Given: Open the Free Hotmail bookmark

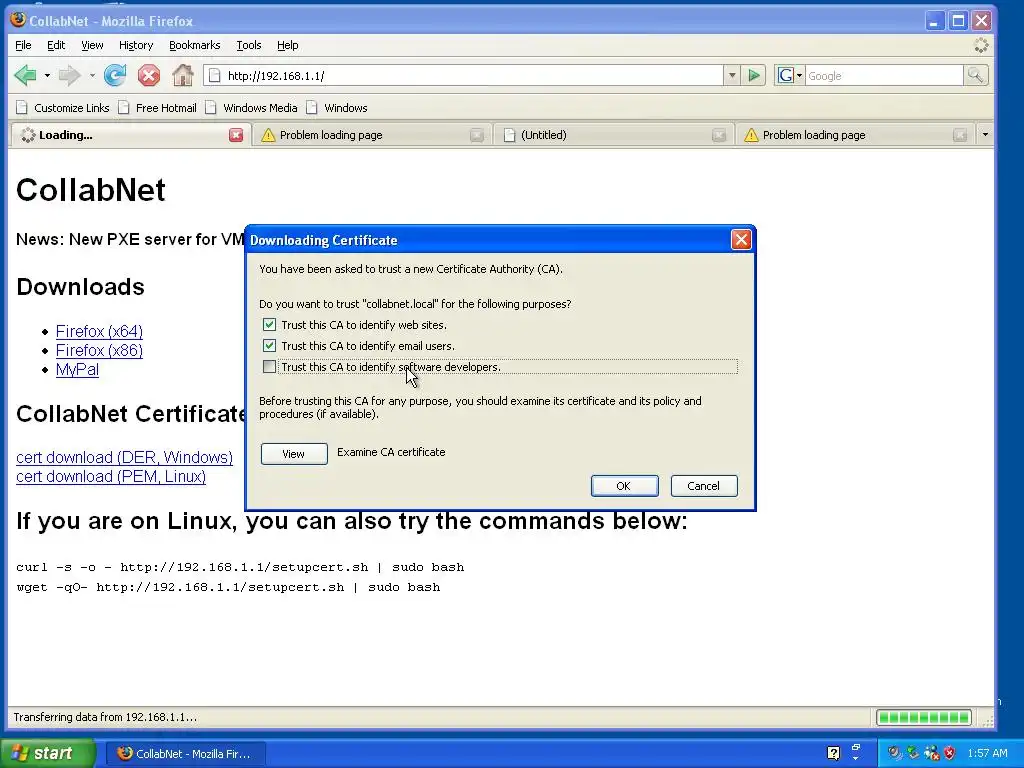Looking at the screenshot, I should [157, 108].
